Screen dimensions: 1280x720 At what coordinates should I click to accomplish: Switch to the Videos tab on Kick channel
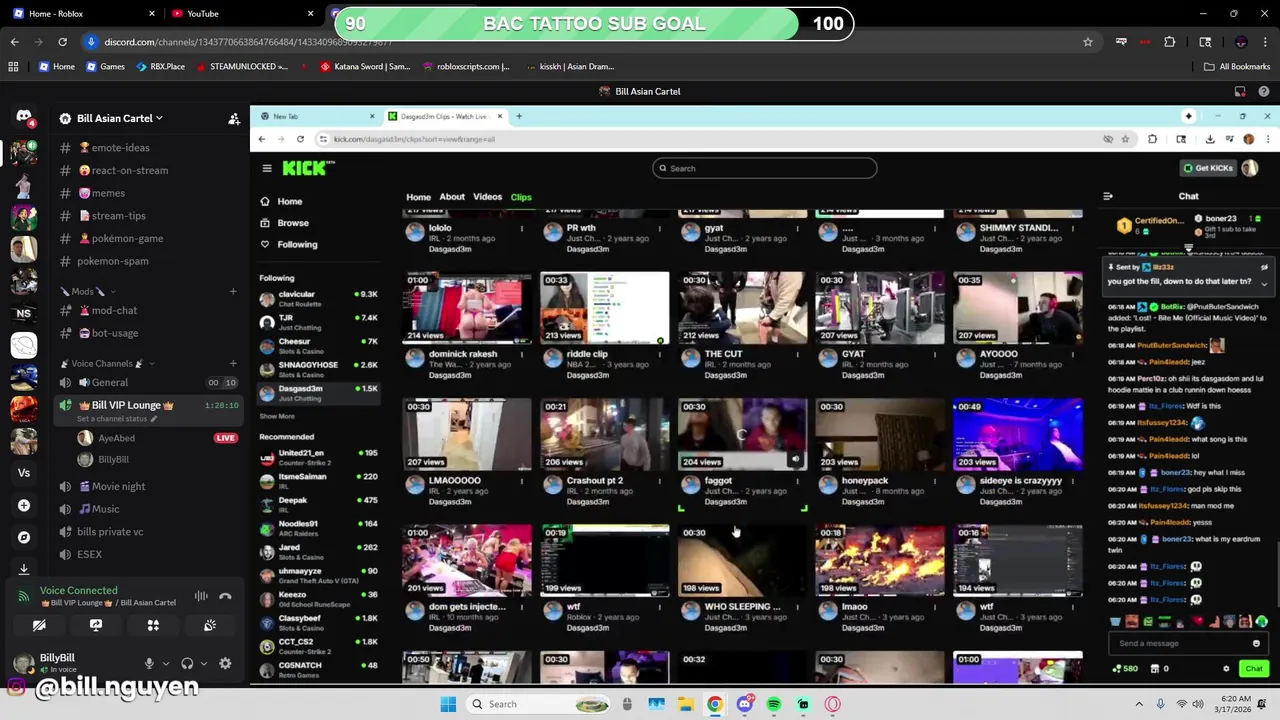coord(488,197)
